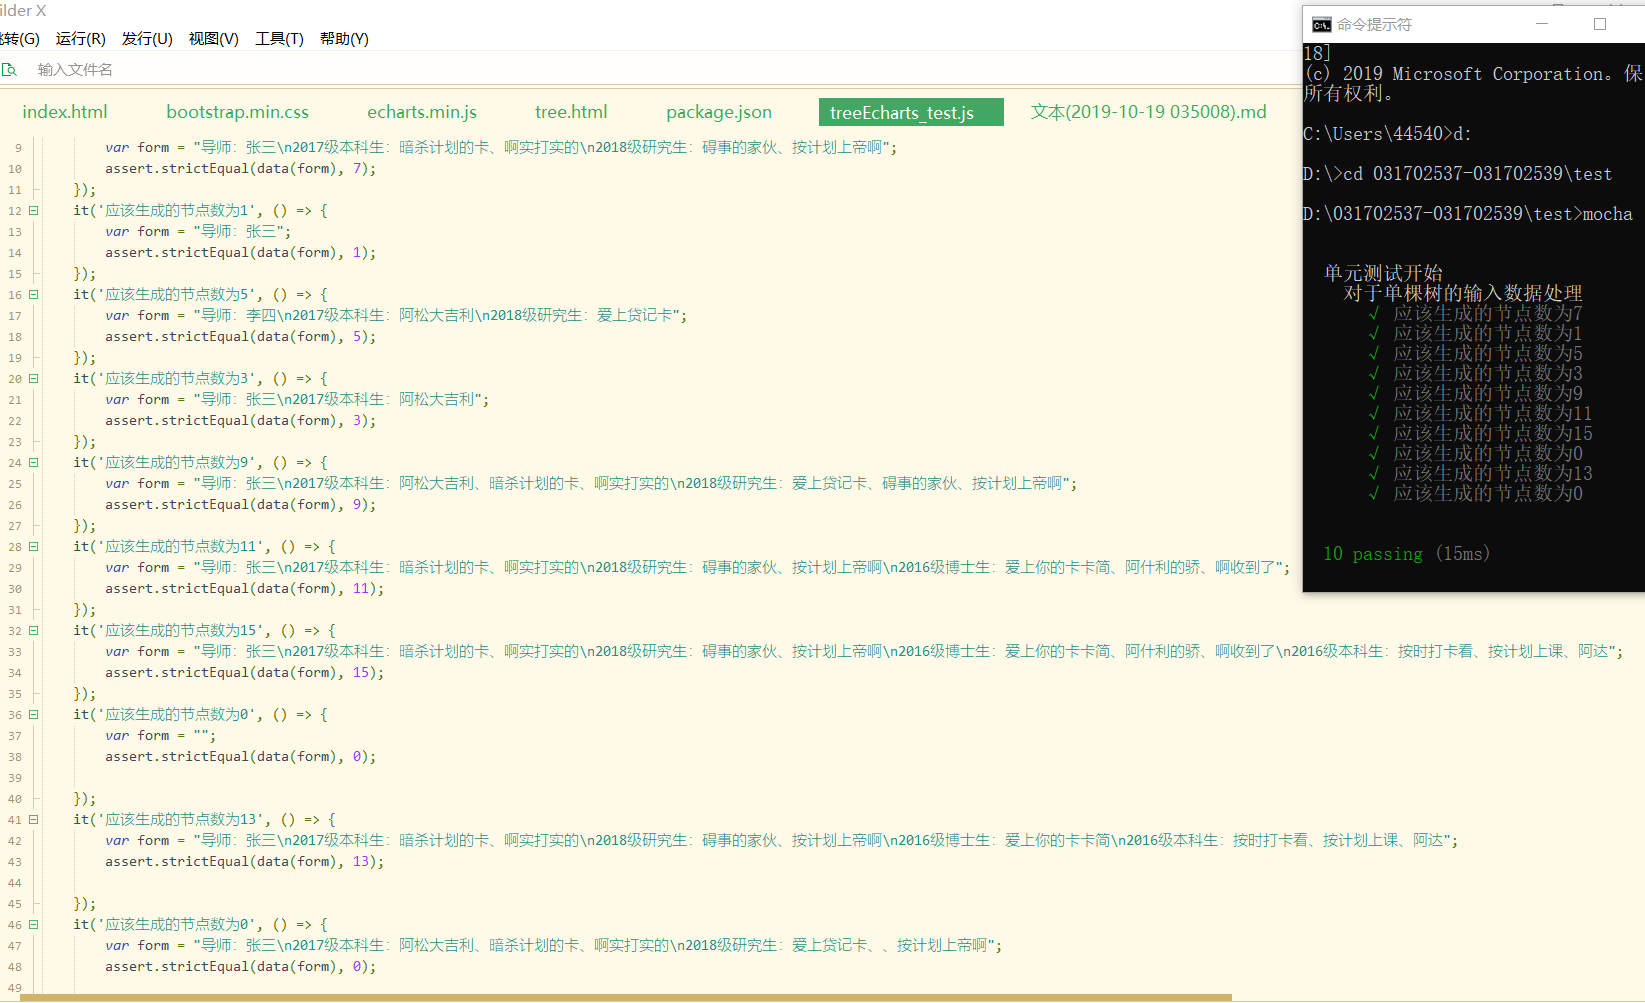The image size is (1645, 1003).
Task: Minimize the 命令提示符 window
Action: pos(1542,24)
